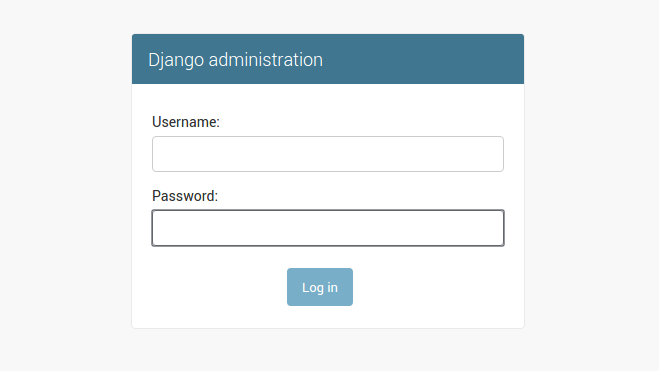This screenshot has height=371, width=659.
Task: Choose the Username entry box
Action: [328, 154]
